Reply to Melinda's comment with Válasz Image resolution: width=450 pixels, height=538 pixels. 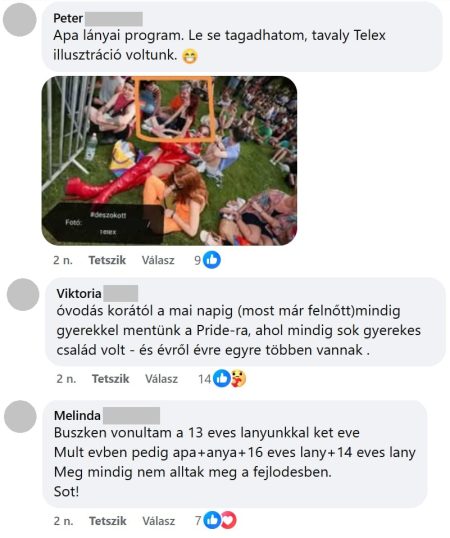(x=158, y=521)
